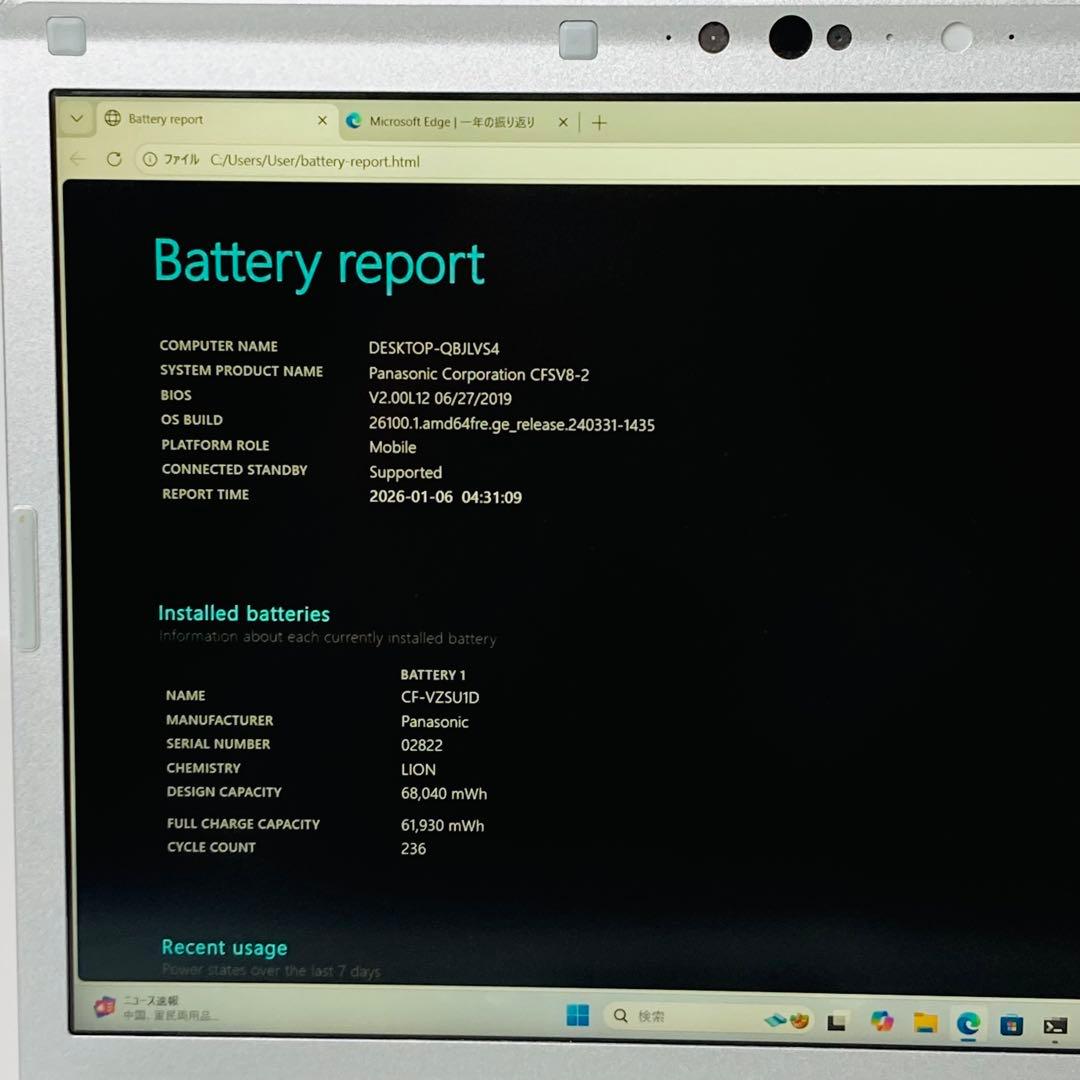Open Windows Terminal from the taskbar
Viewport: 1080px width, 1080px height.
point(1055,1022)
